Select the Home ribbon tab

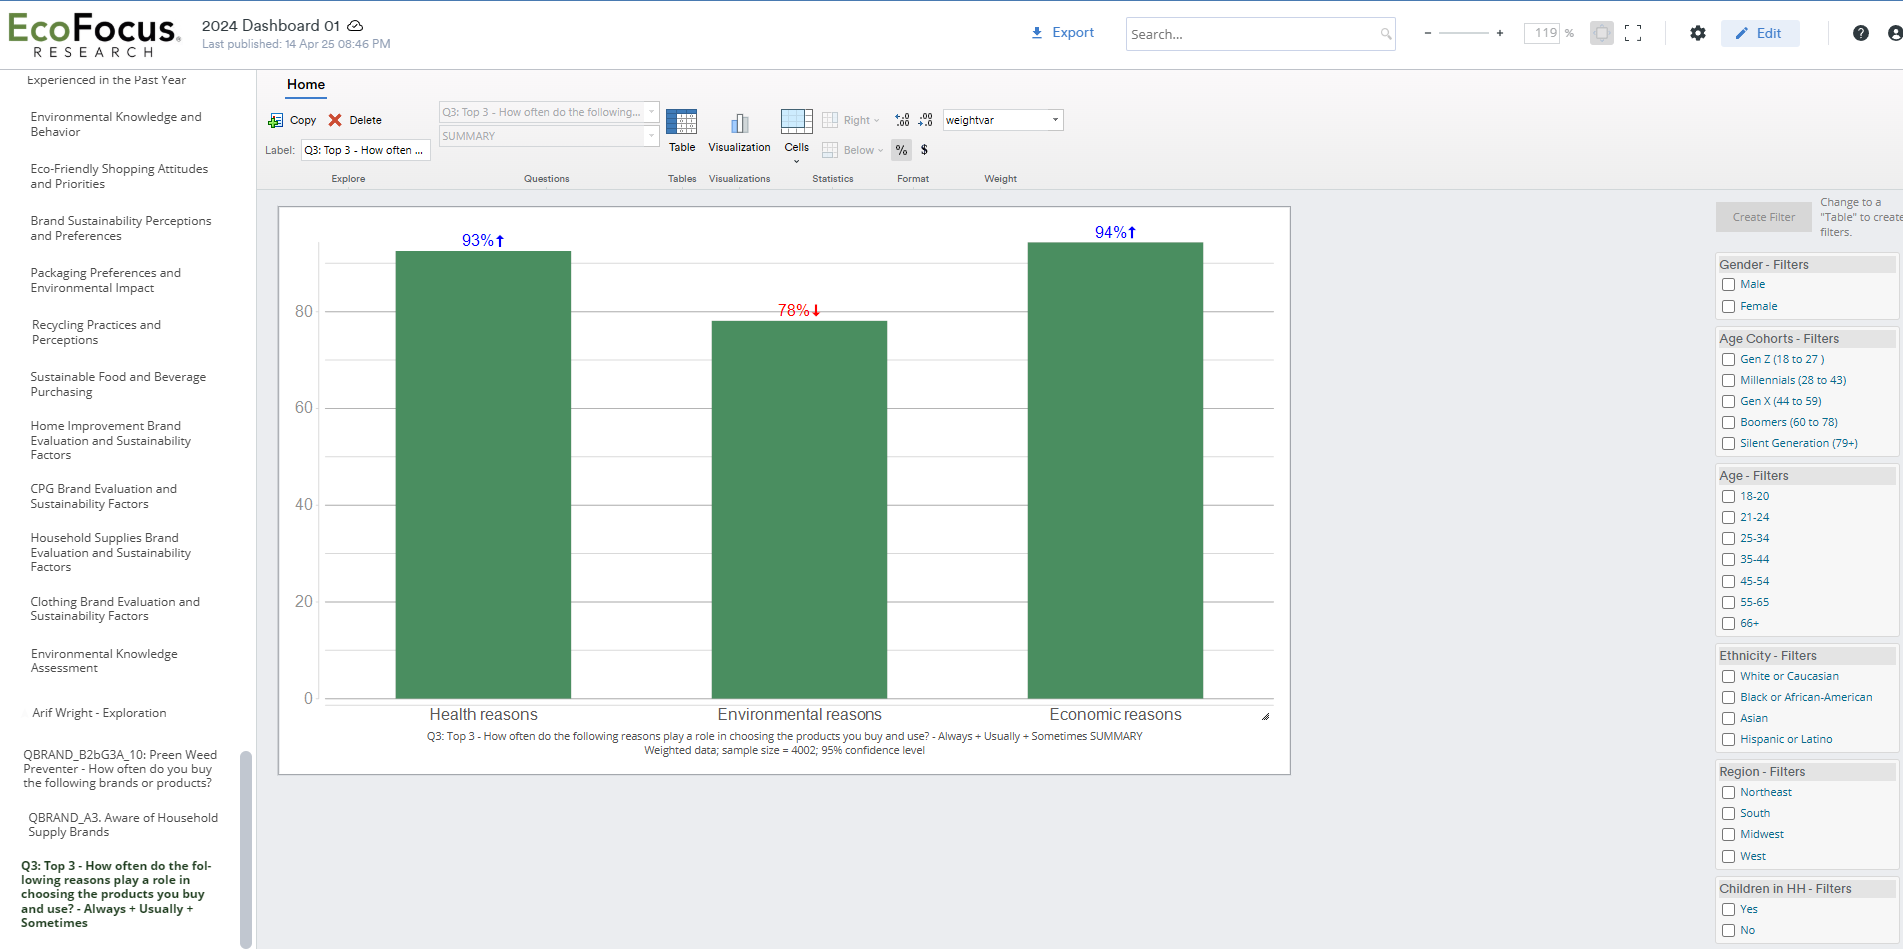point(306,85)
